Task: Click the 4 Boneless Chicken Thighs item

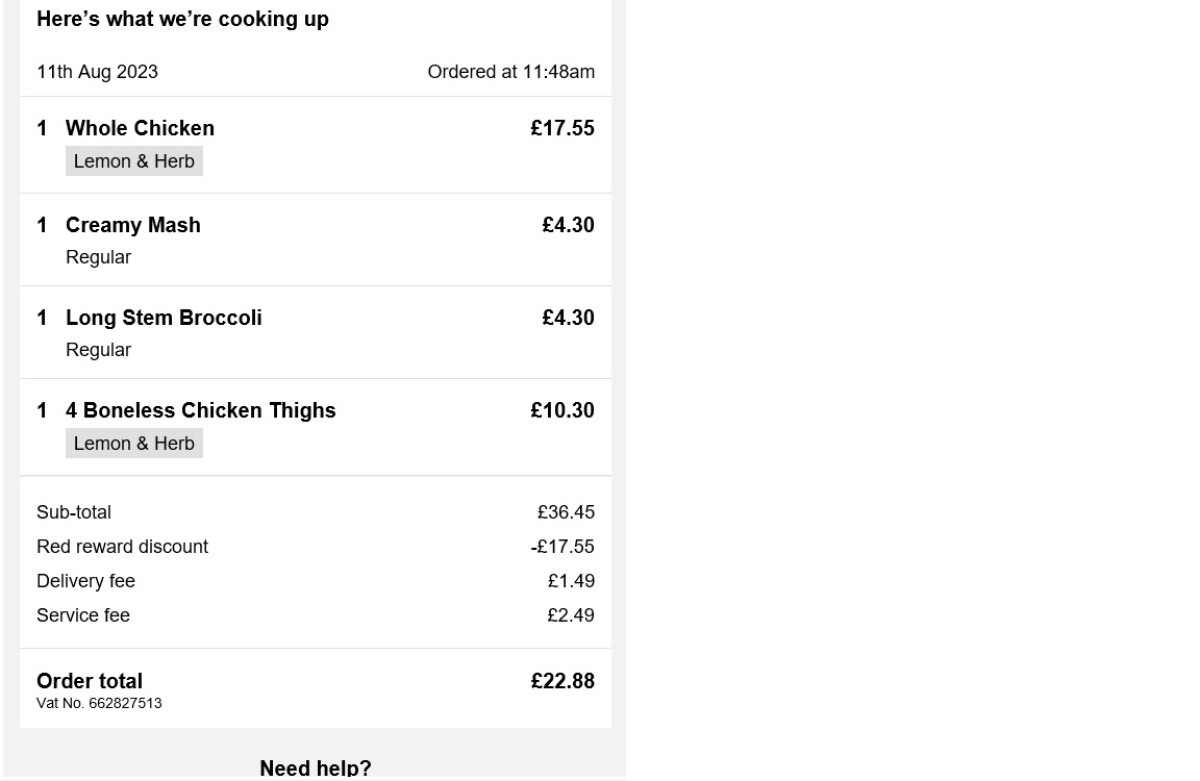Action: coord(200,410)
